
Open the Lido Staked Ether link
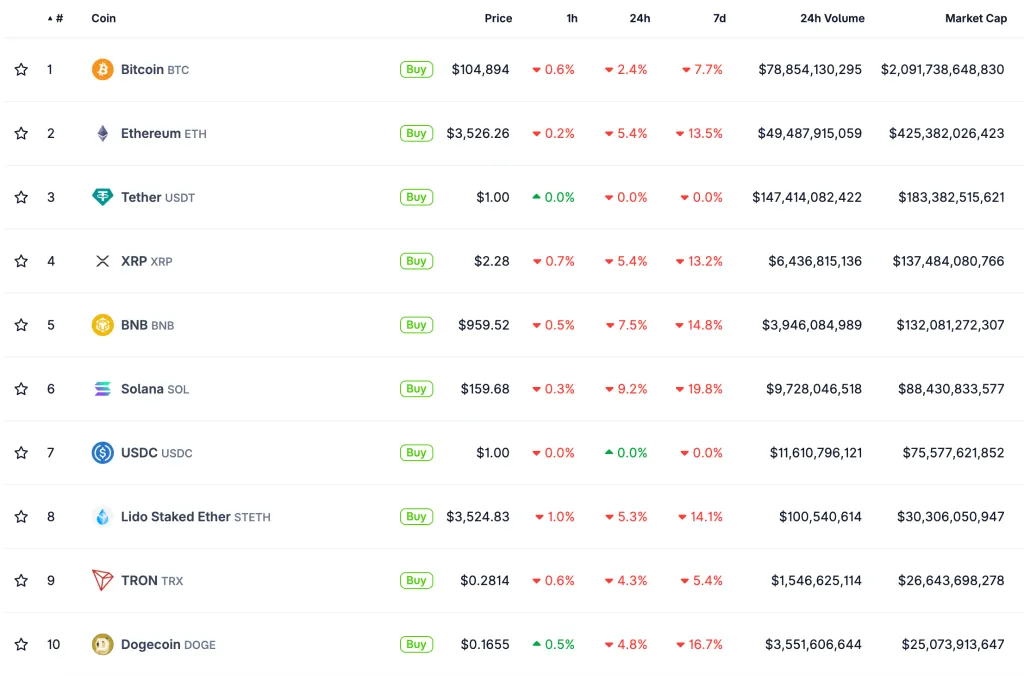point(176,517)
